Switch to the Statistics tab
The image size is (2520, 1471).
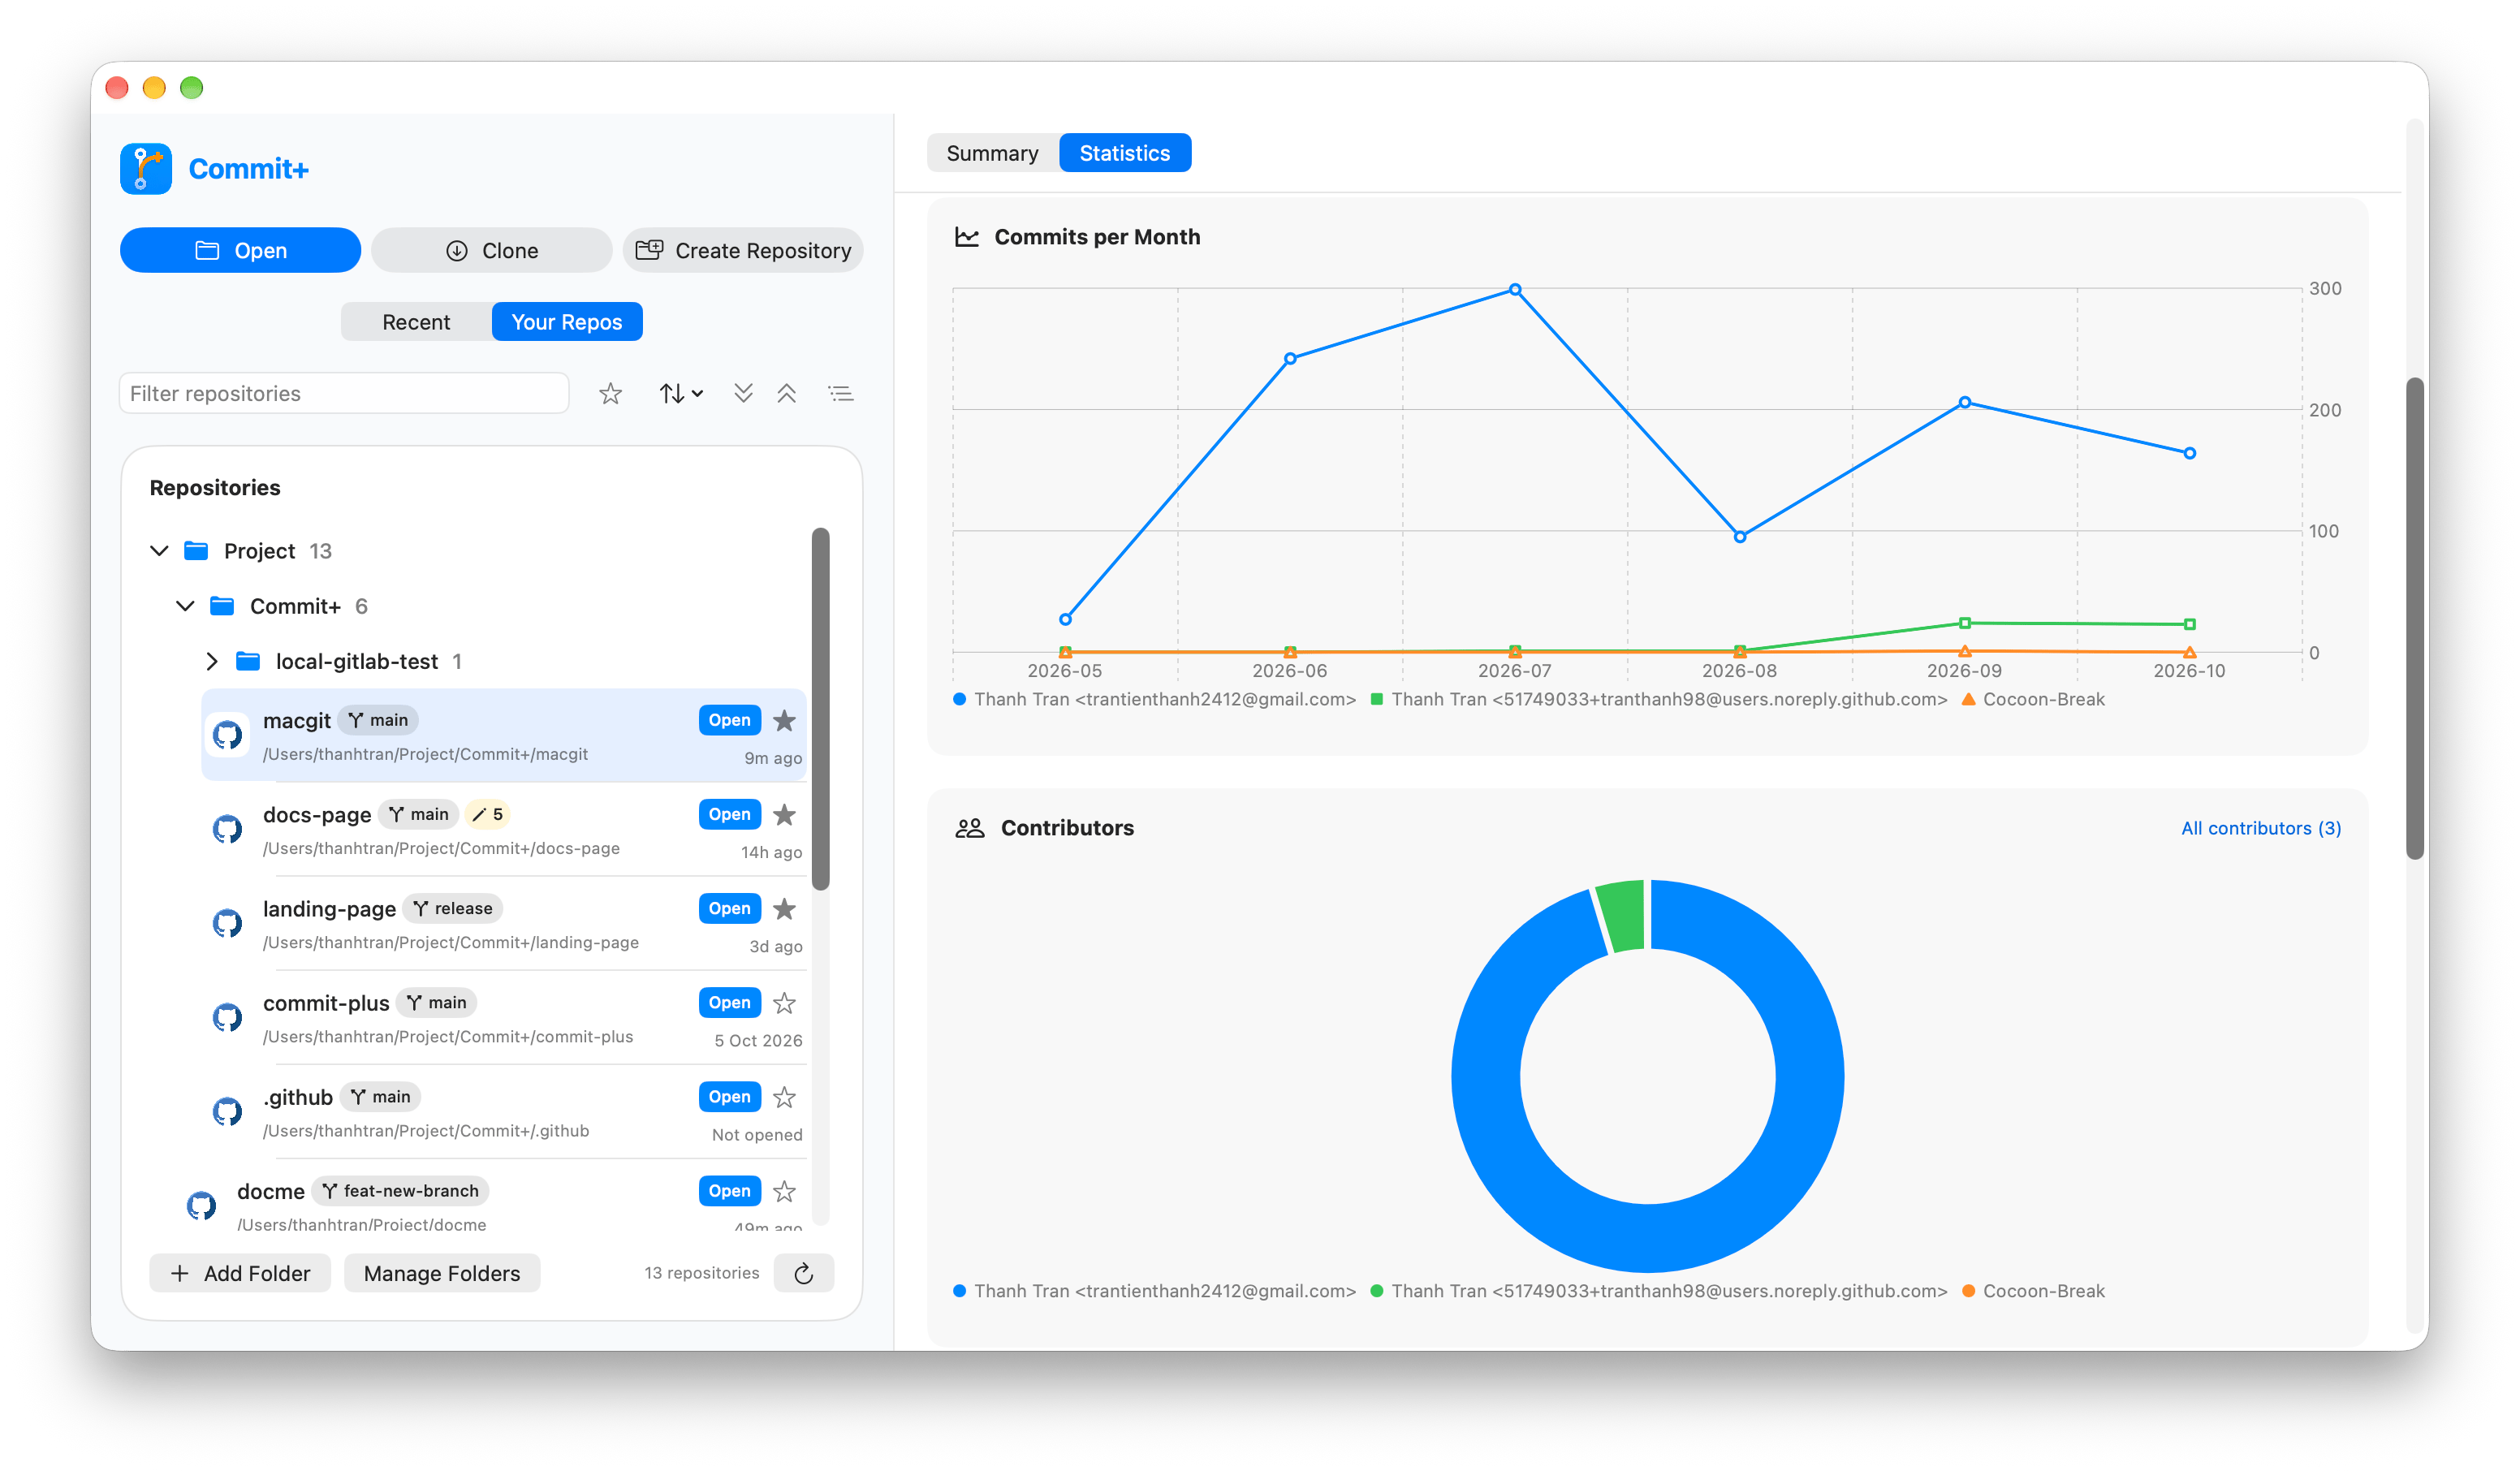pos(1125,153)
